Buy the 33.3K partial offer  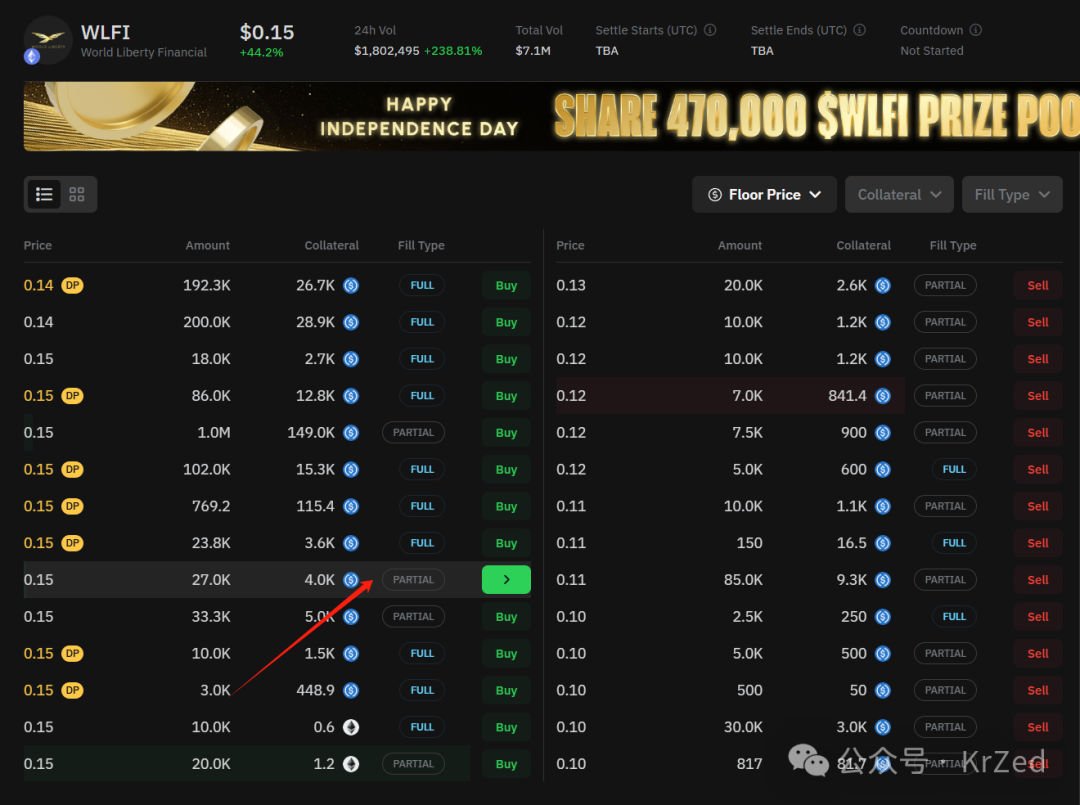coord(506,616)
